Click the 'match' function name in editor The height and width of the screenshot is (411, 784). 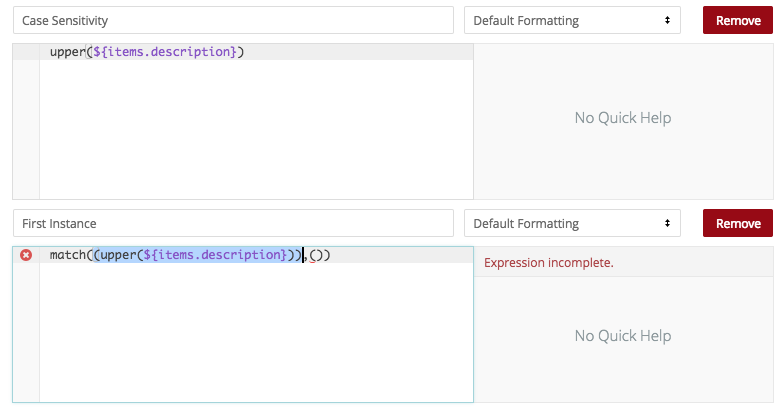68,255
